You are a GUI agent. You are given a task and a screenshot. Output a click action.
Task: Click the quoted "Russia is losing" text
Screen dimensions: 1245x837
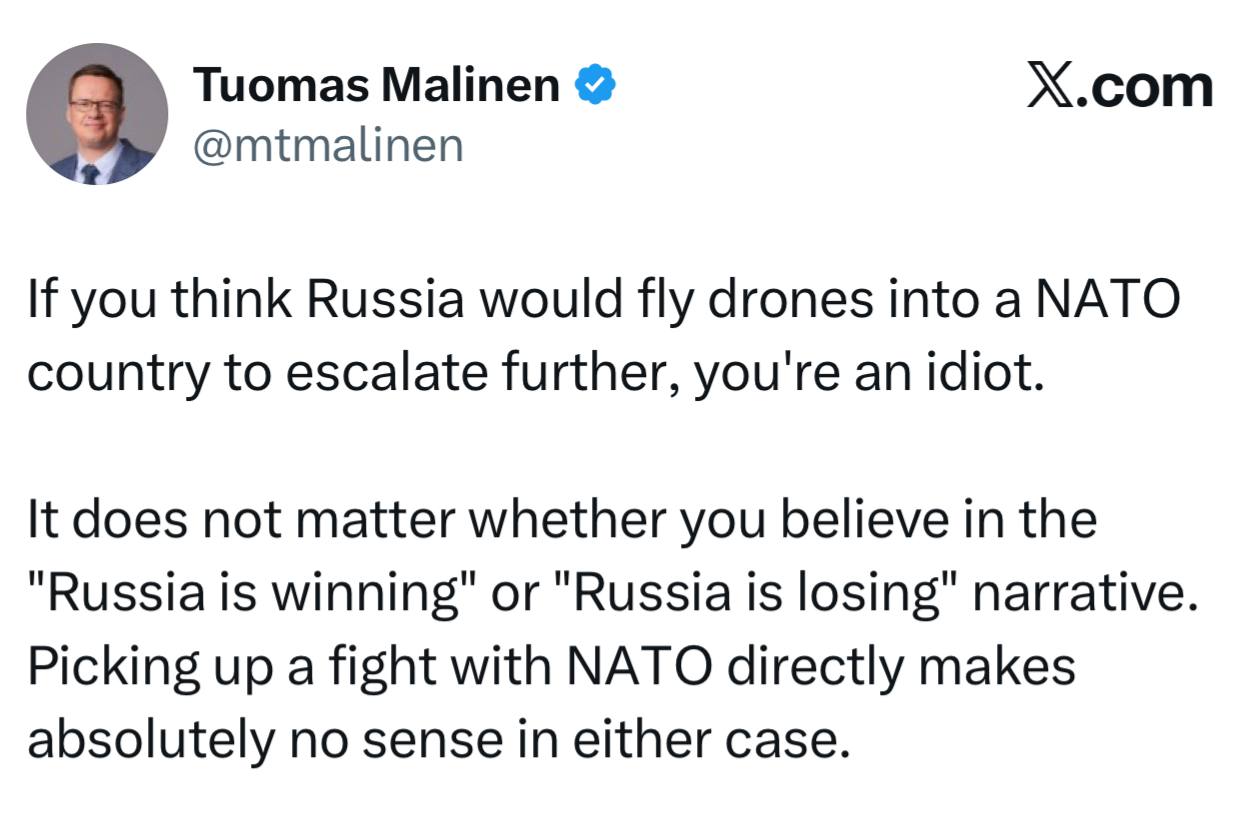tap(751, 595)
